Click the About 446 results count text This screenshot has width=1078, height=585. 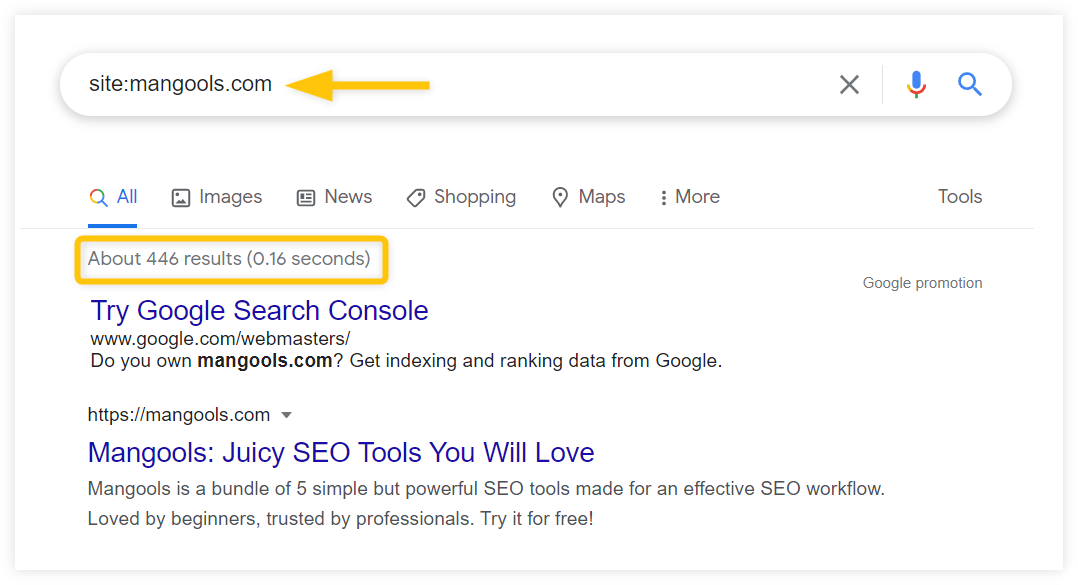[229, 259]
